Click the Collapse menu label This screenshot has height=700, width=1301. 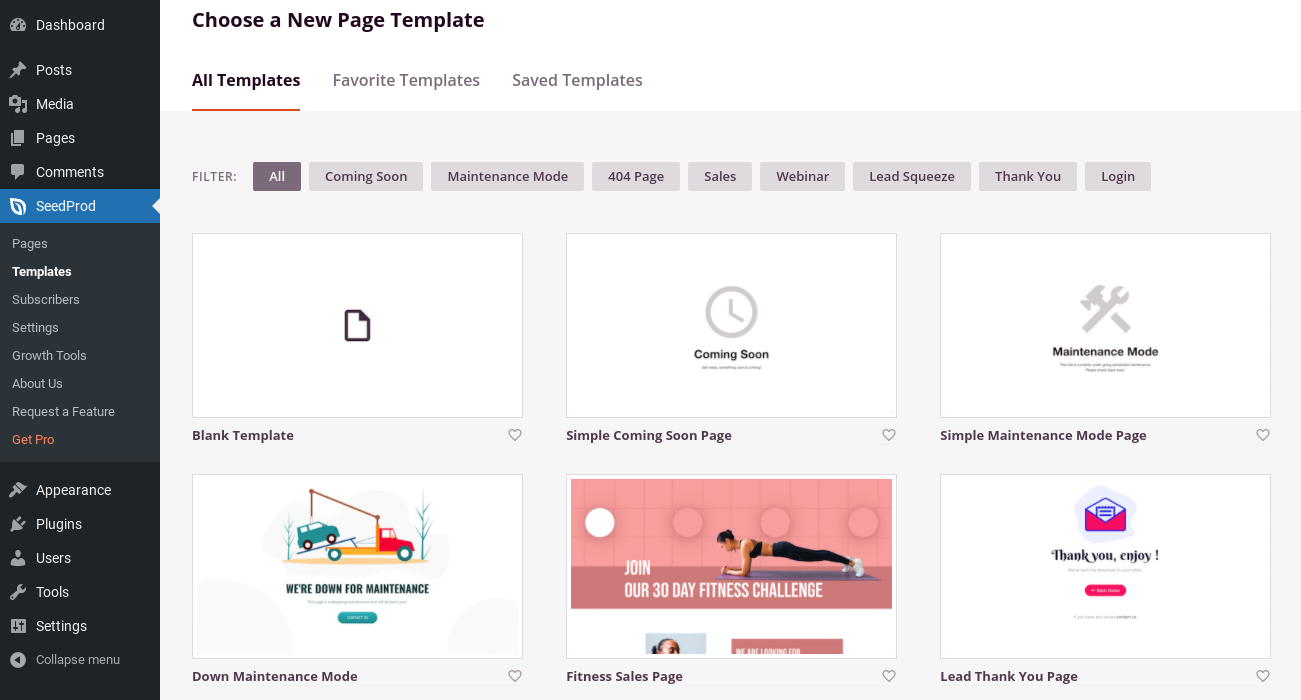point(78,660)
